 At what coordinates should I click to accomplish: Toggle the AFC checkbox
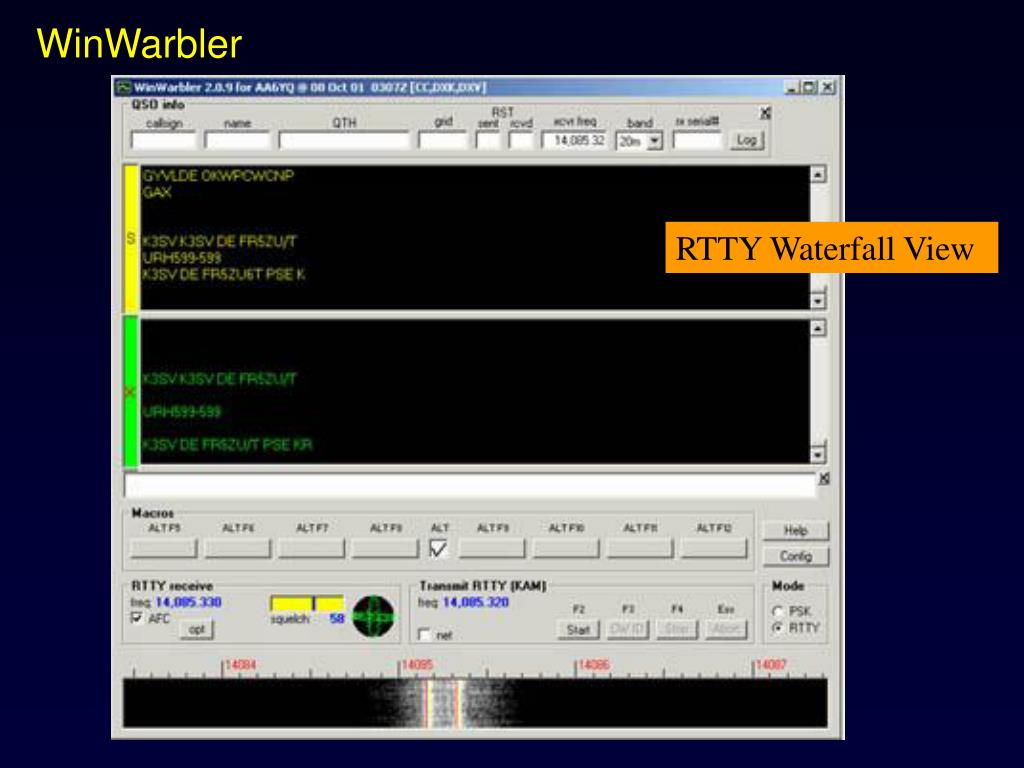(137, 618)
